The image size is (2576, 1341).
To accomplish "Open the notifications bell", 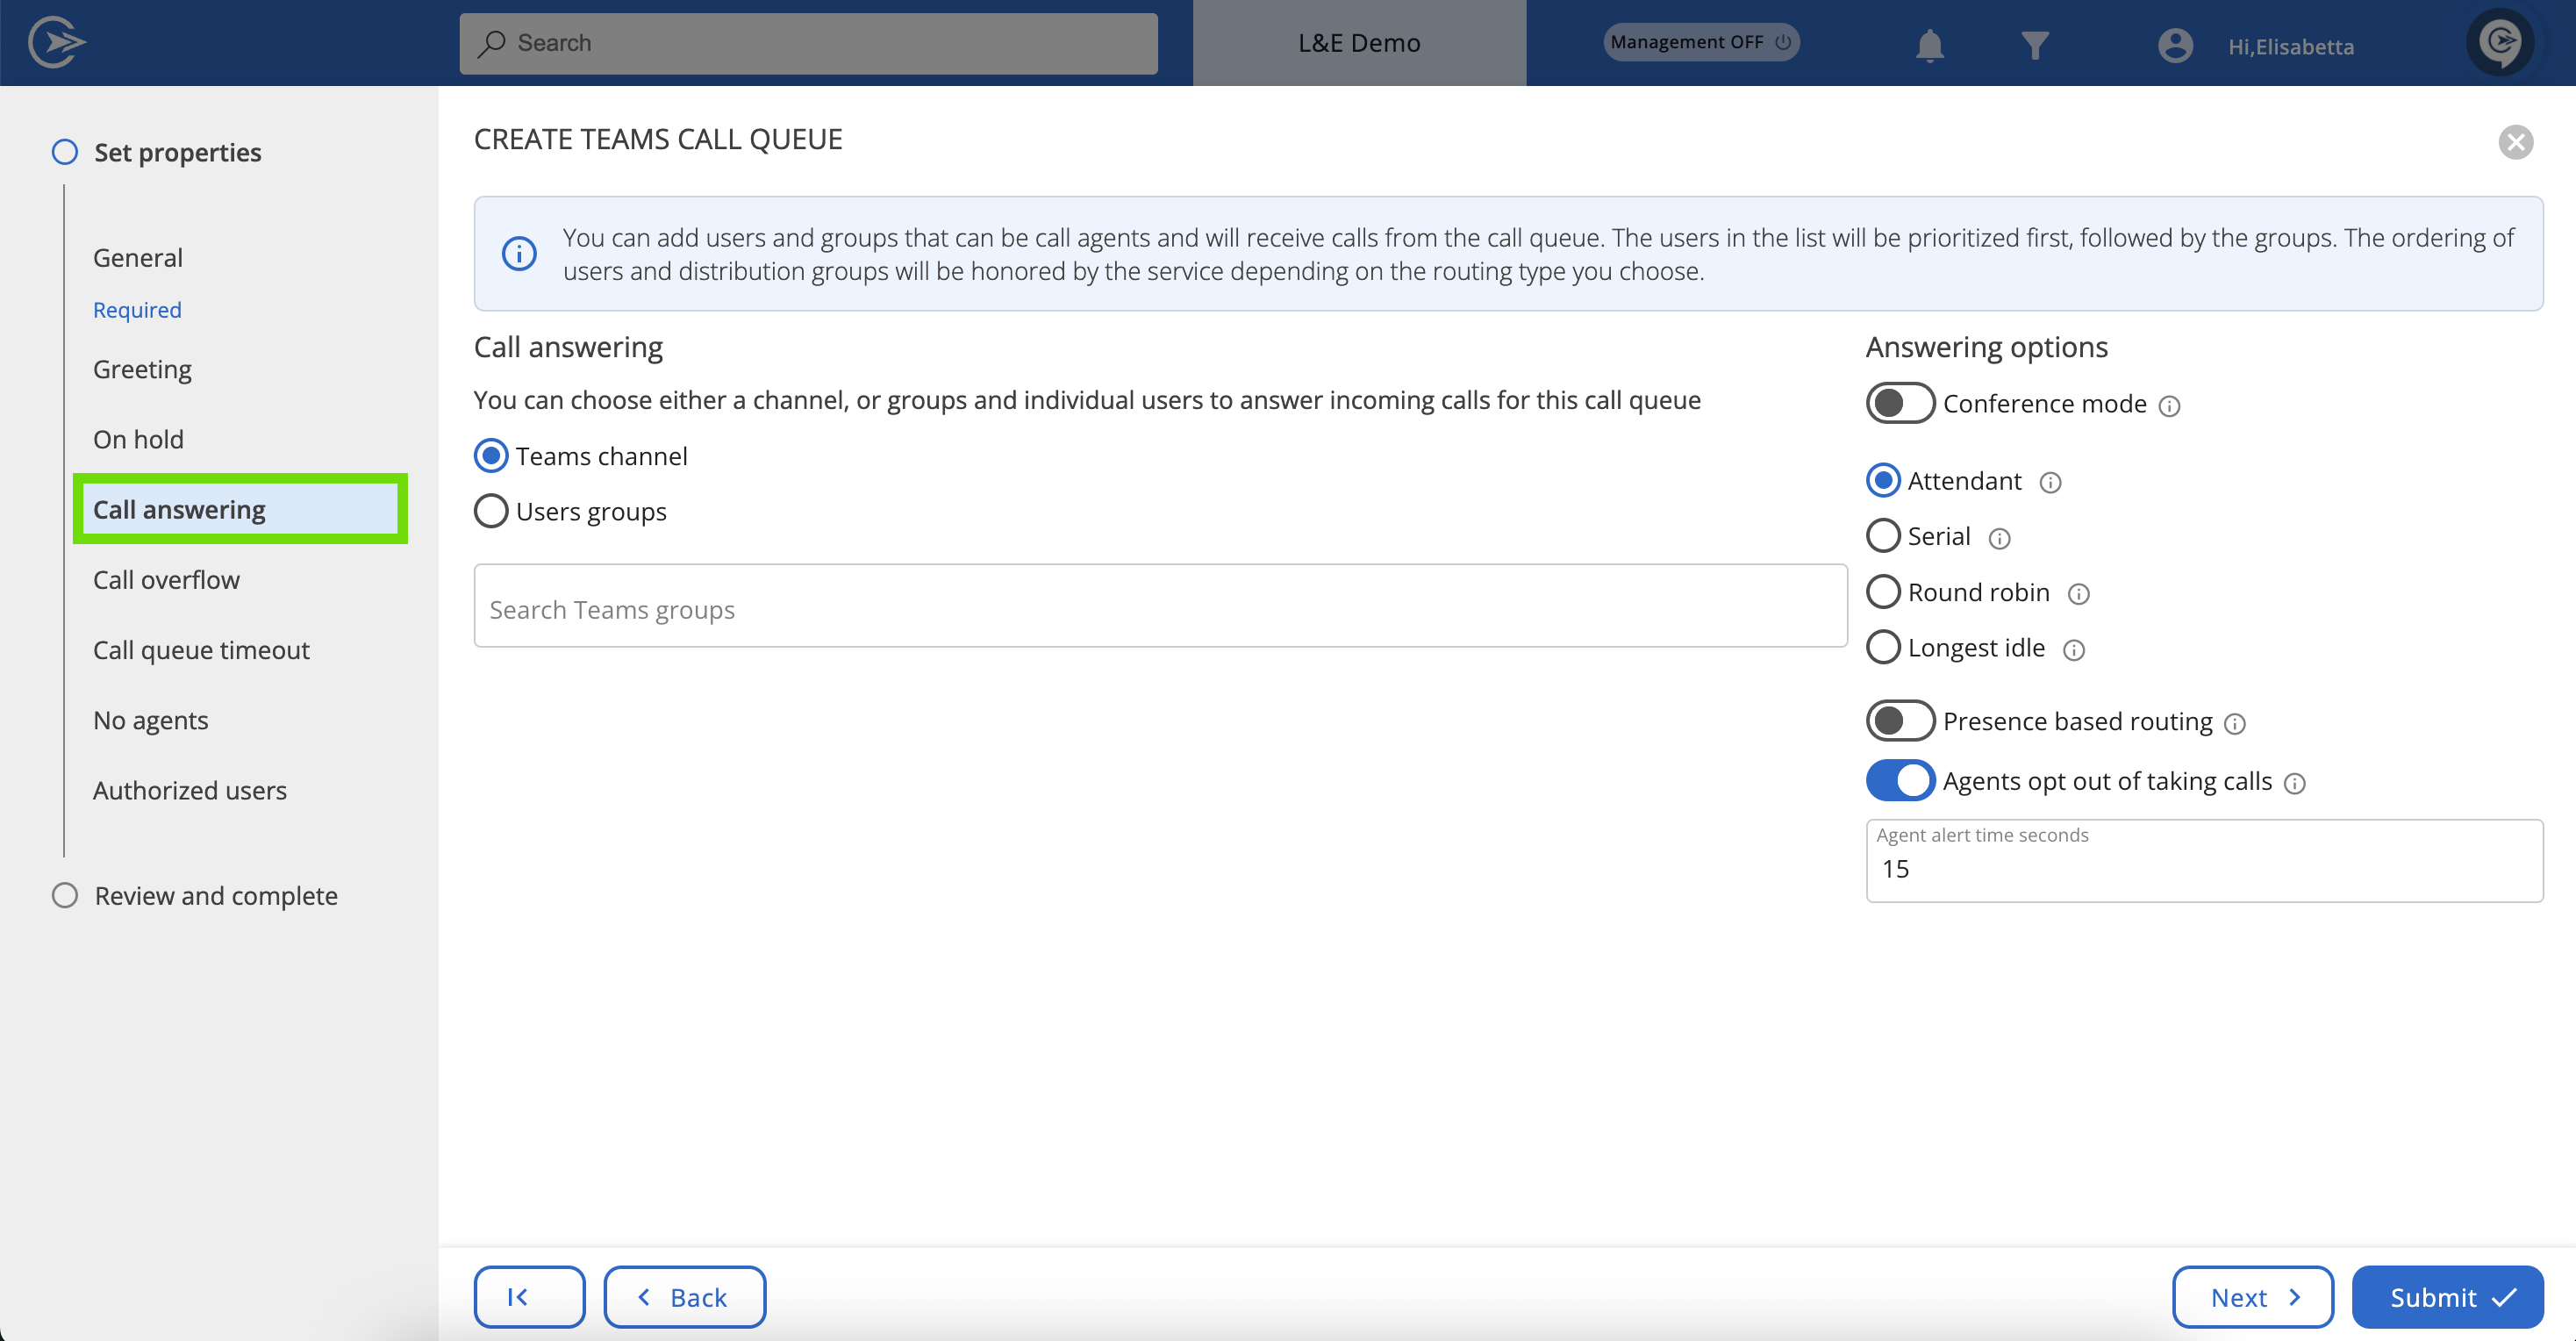I will coord(1929,45).
